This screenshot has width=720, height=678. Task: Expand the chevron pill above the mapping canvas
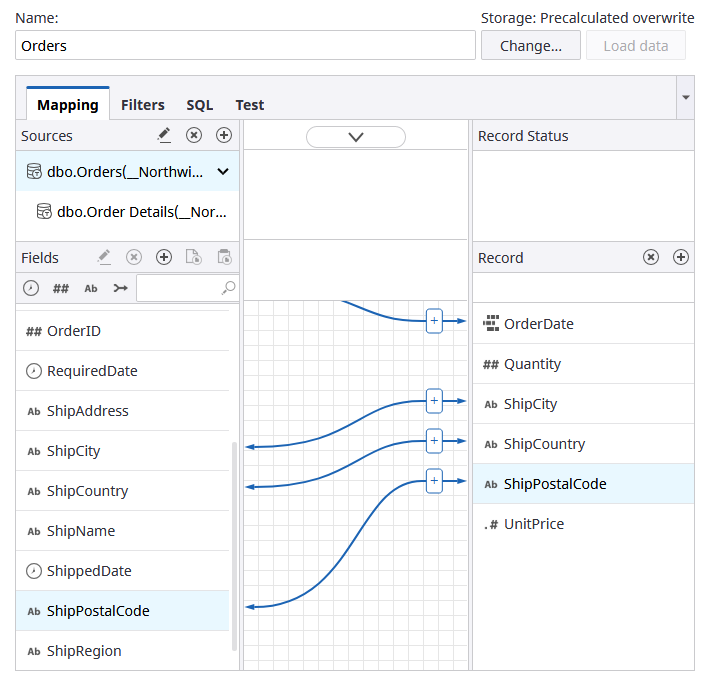[x=356, y=137]
